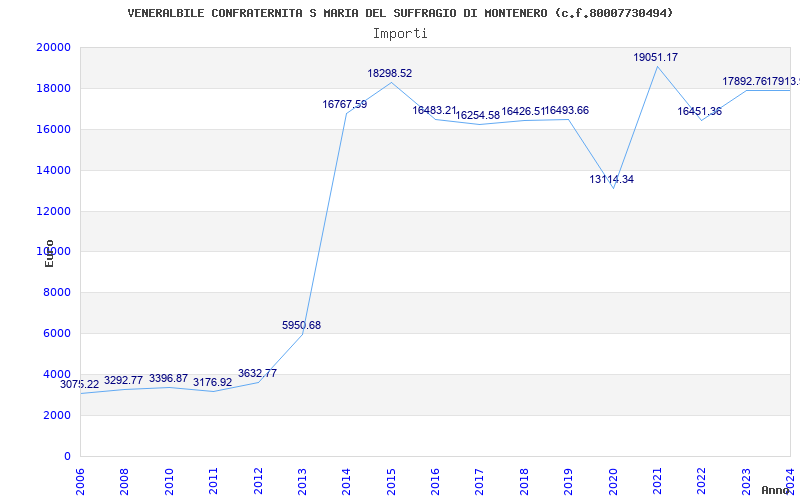Click the x-axis year 2014
The image size is (800, 500).
point(346,482)
